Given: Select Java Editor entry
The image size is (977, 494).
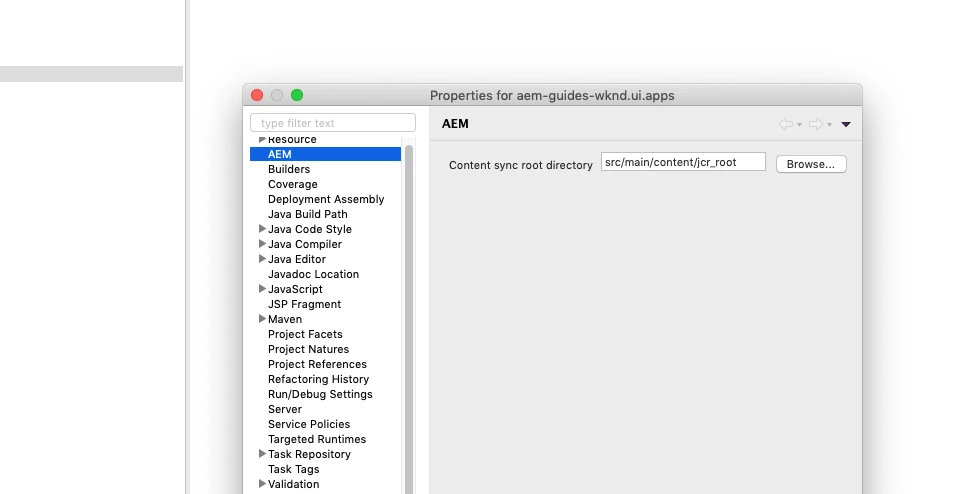Looking at the screenshot, I should click(x=297, y=259).
